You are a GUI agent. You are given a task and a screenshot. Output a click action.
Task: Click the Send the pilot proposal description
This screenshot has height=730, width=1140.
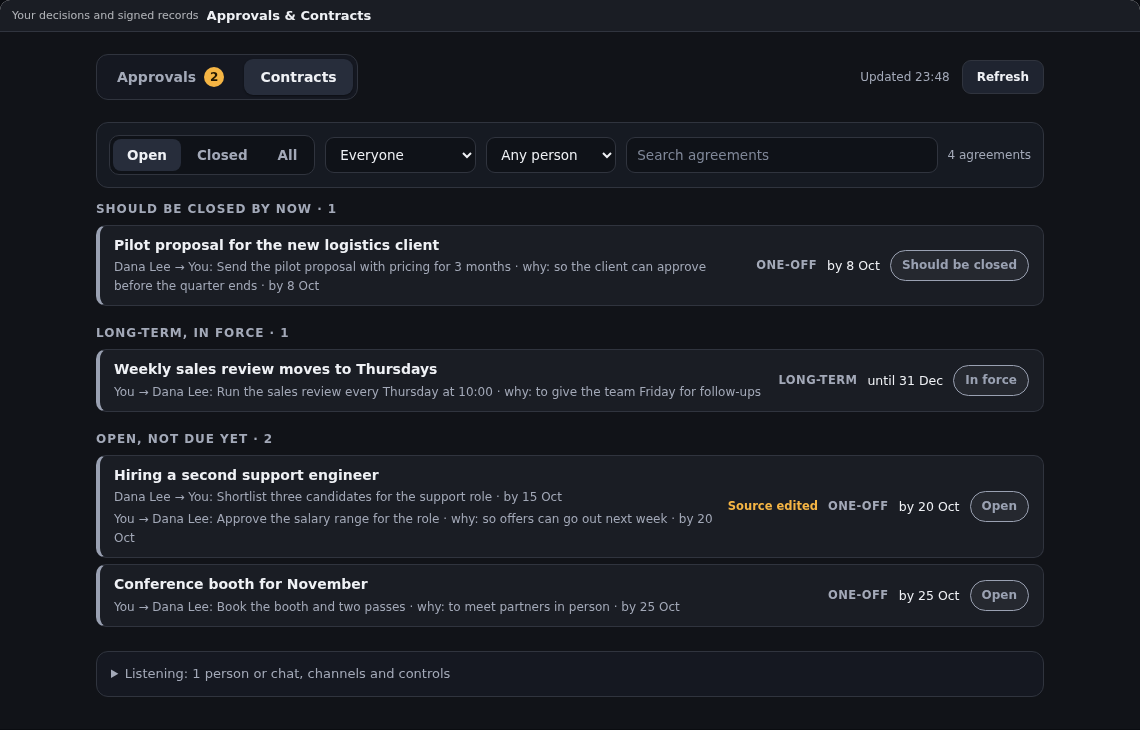click(410, 276)
